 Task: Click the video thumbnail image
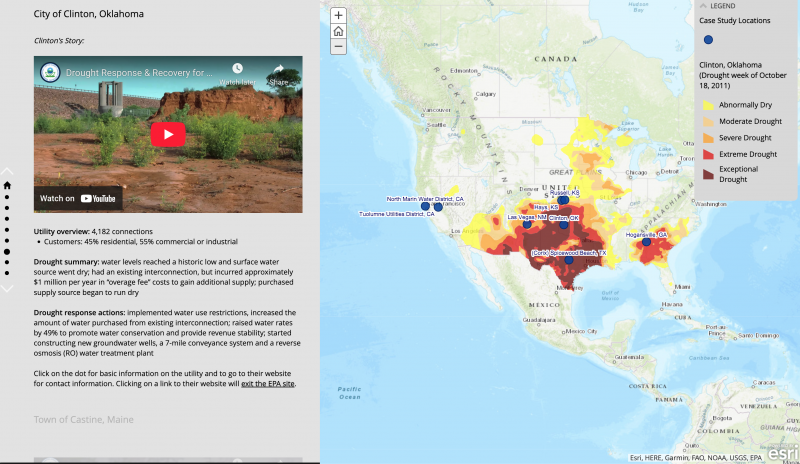tap(168, 134)
